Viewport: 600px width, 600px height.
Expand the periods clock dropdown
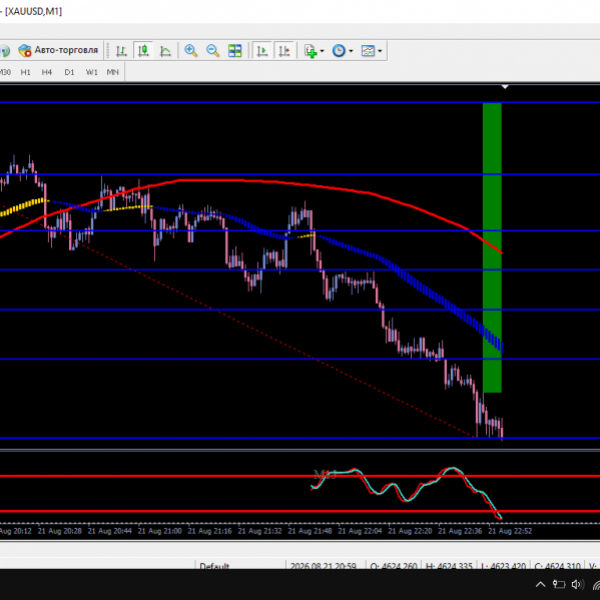point(351,51)
